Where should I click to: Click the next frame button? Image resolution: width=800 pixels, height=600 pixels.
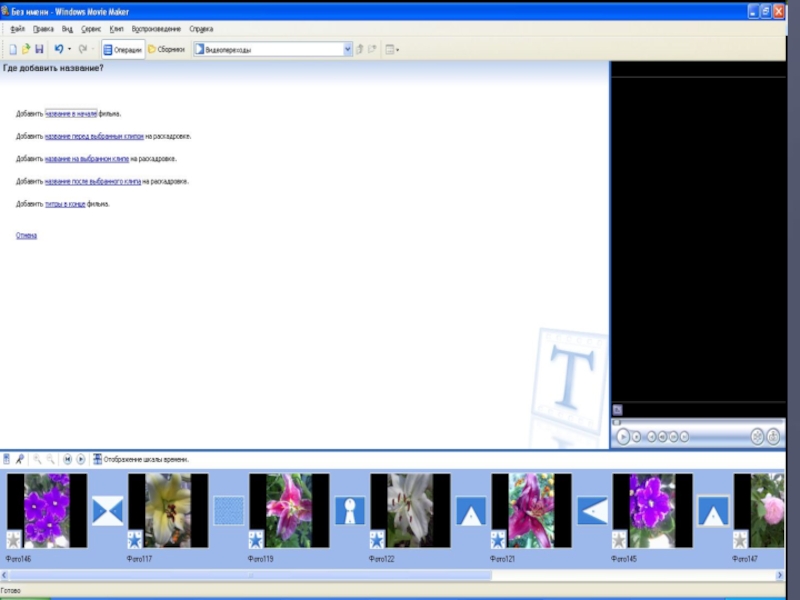tap(673, 437)
